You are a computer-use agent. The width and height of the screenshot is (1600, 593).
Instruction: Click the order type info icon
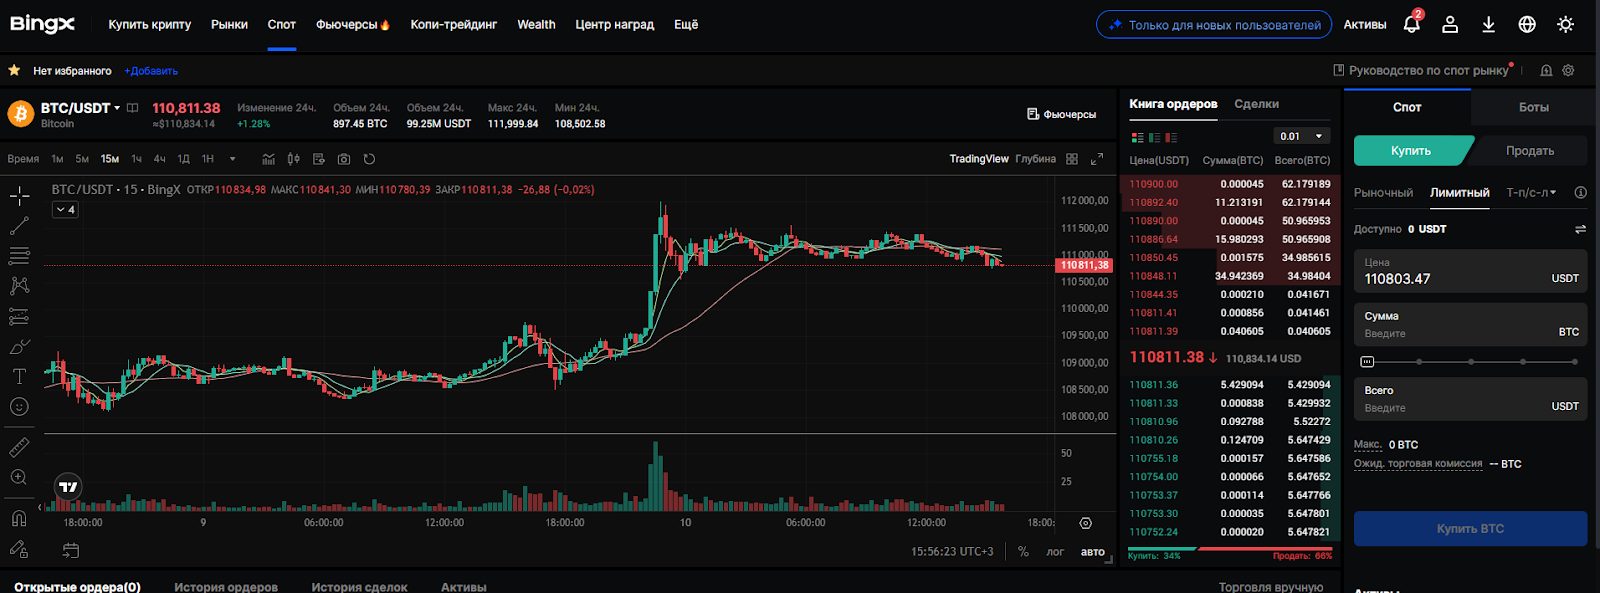pos(1581,193)
